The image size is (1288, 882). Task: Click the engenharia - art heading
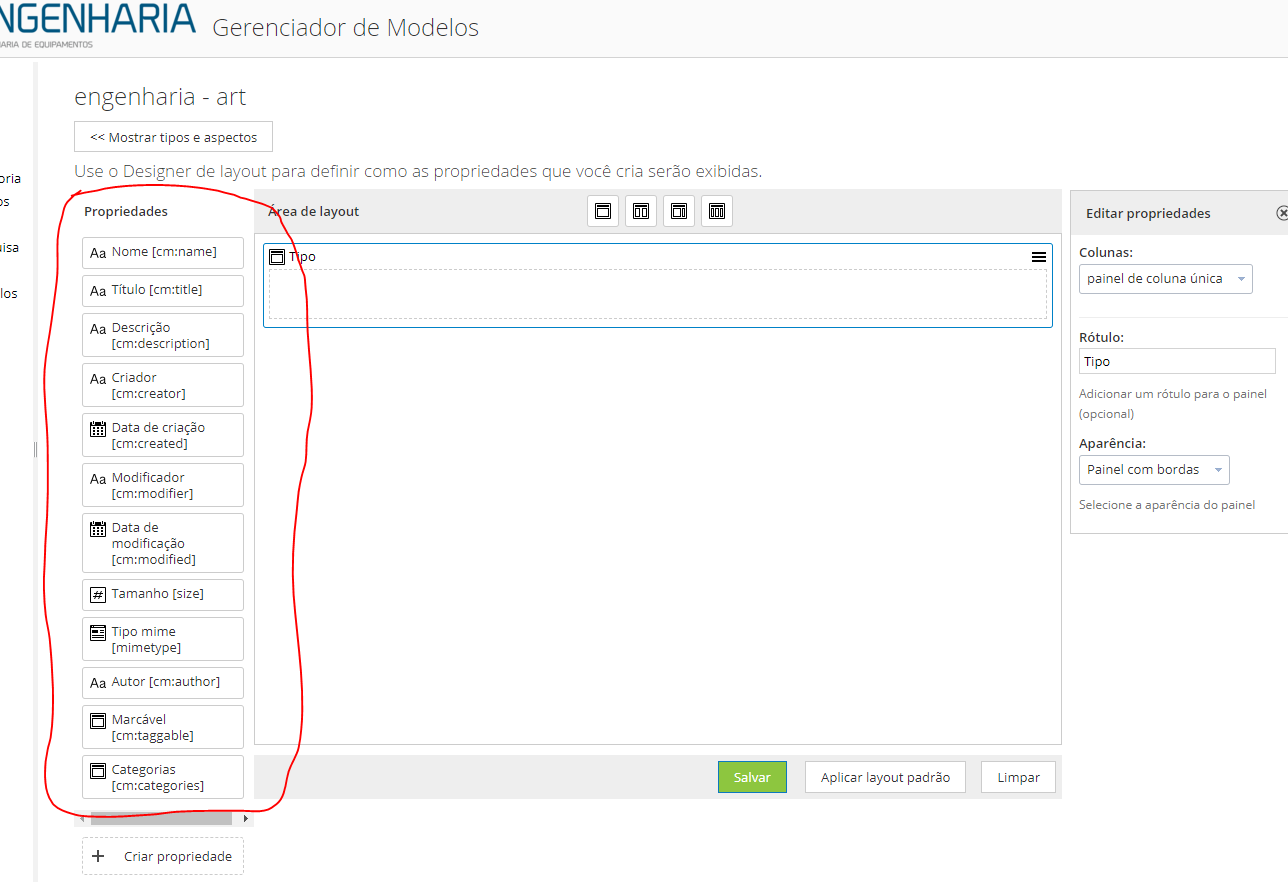click(x=160, y=97)
